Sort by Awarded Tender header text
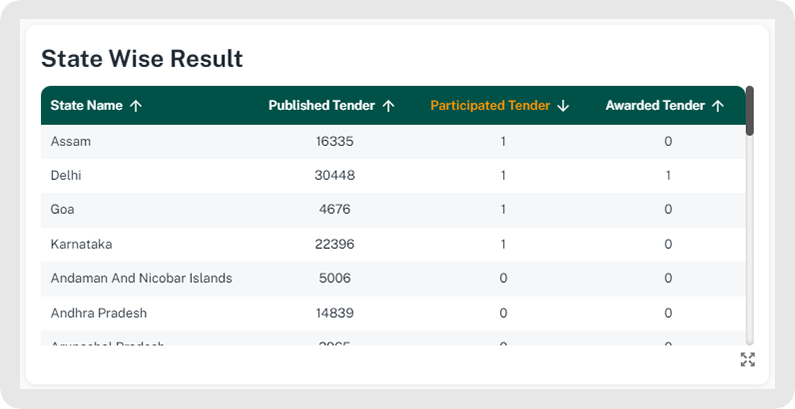Screen dimensions: 795x409 [655, 106]
